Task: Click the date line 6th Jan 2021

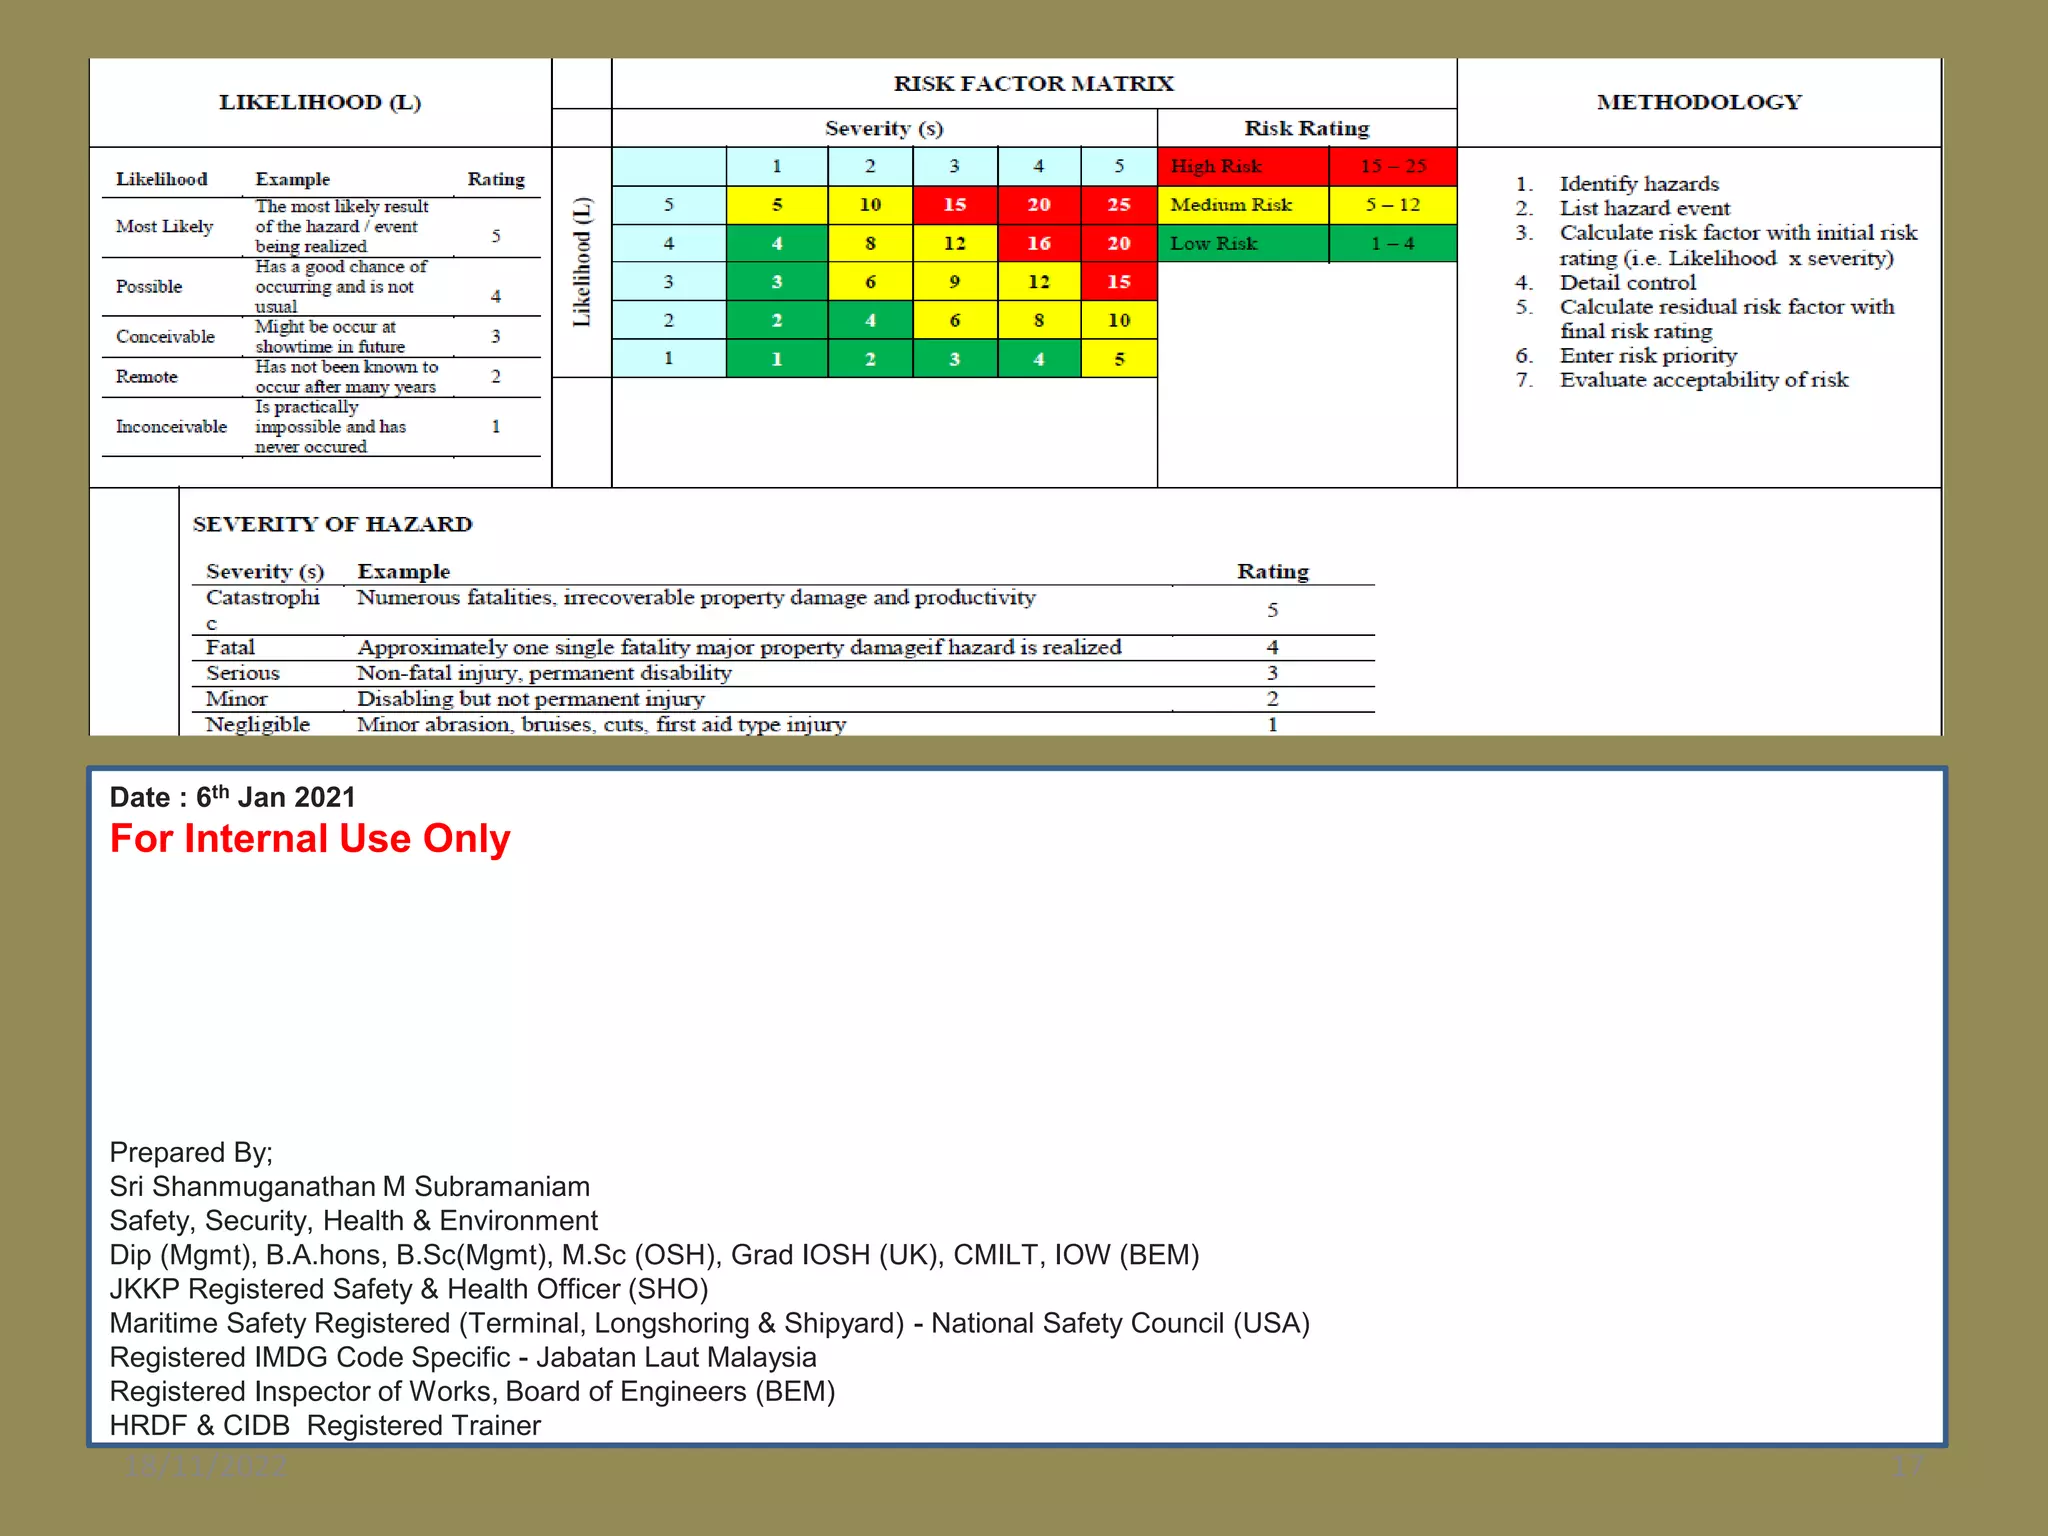Action: click(x=232, y=797)
